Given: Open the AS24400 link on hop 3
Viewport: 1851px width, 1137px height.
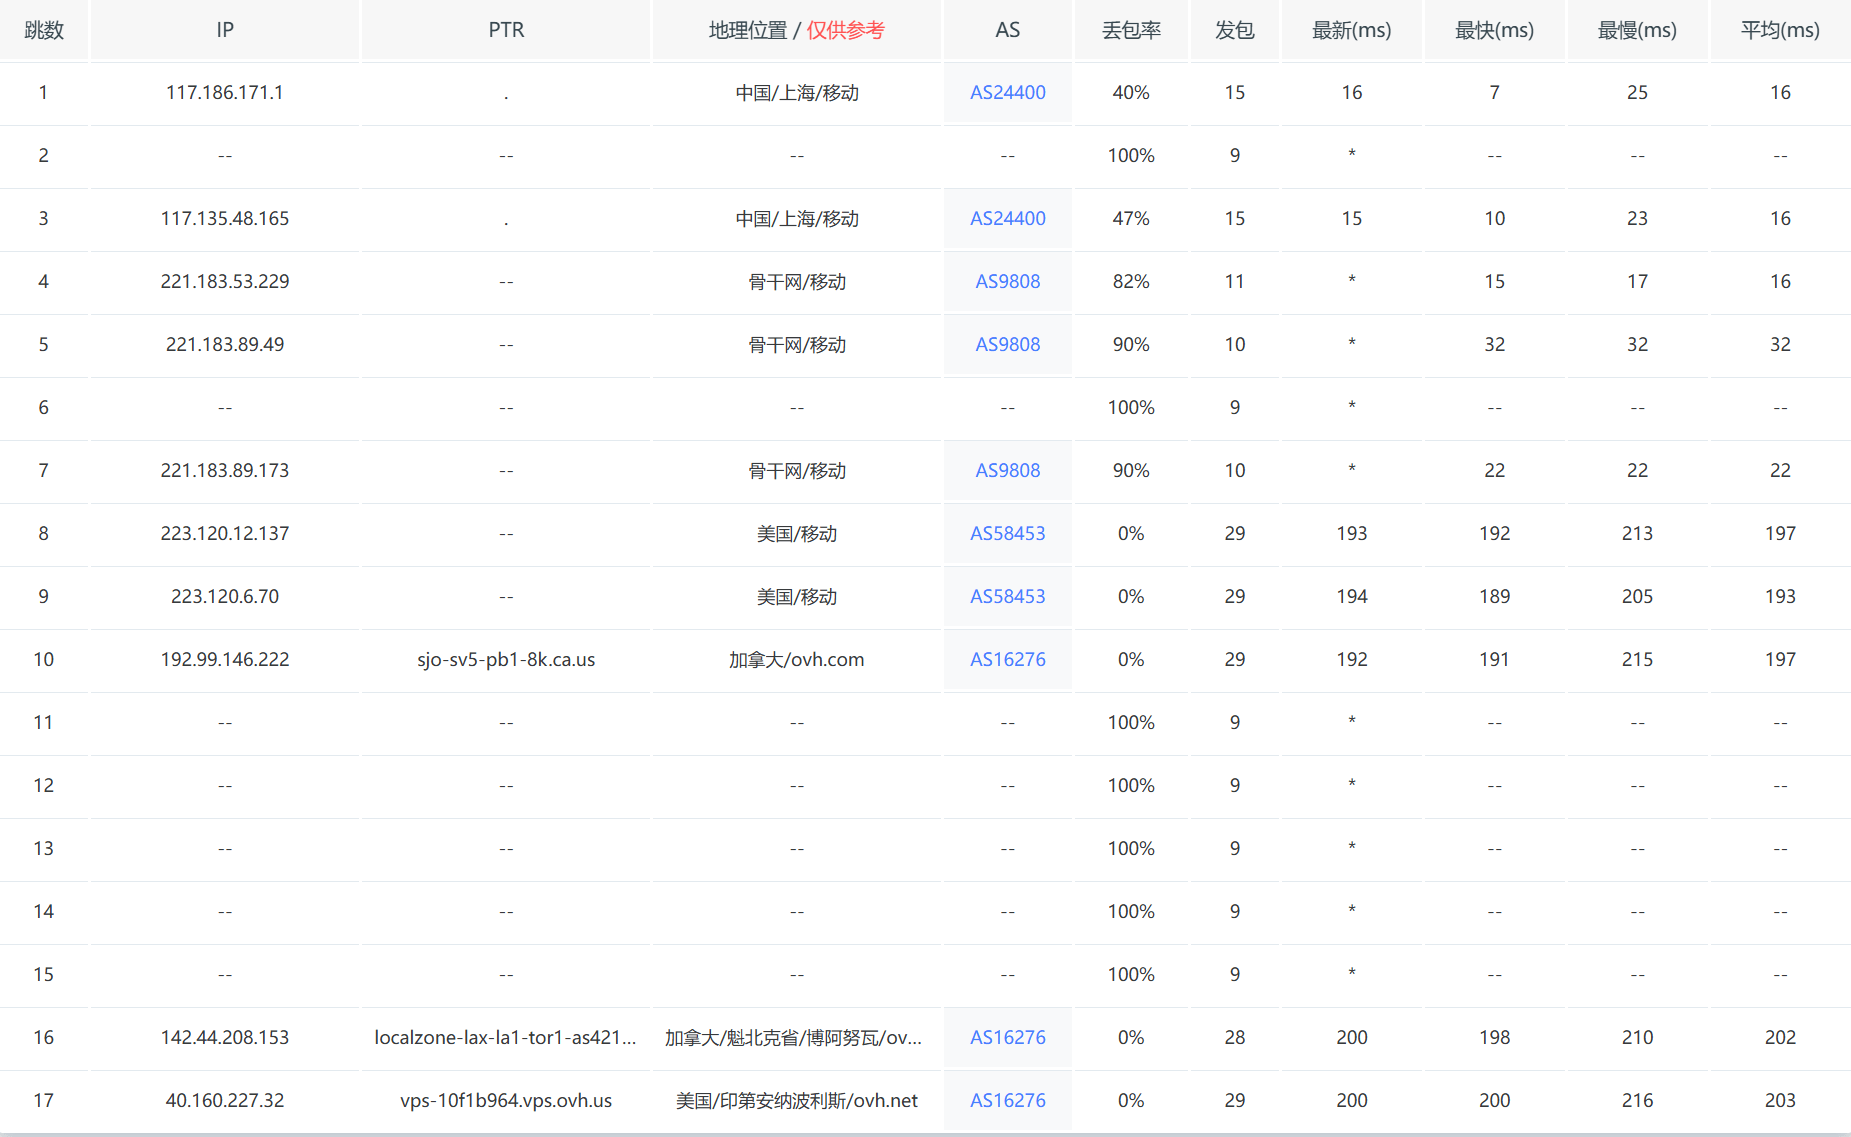Looking at the screenshot, I should tap(1006, 218).
